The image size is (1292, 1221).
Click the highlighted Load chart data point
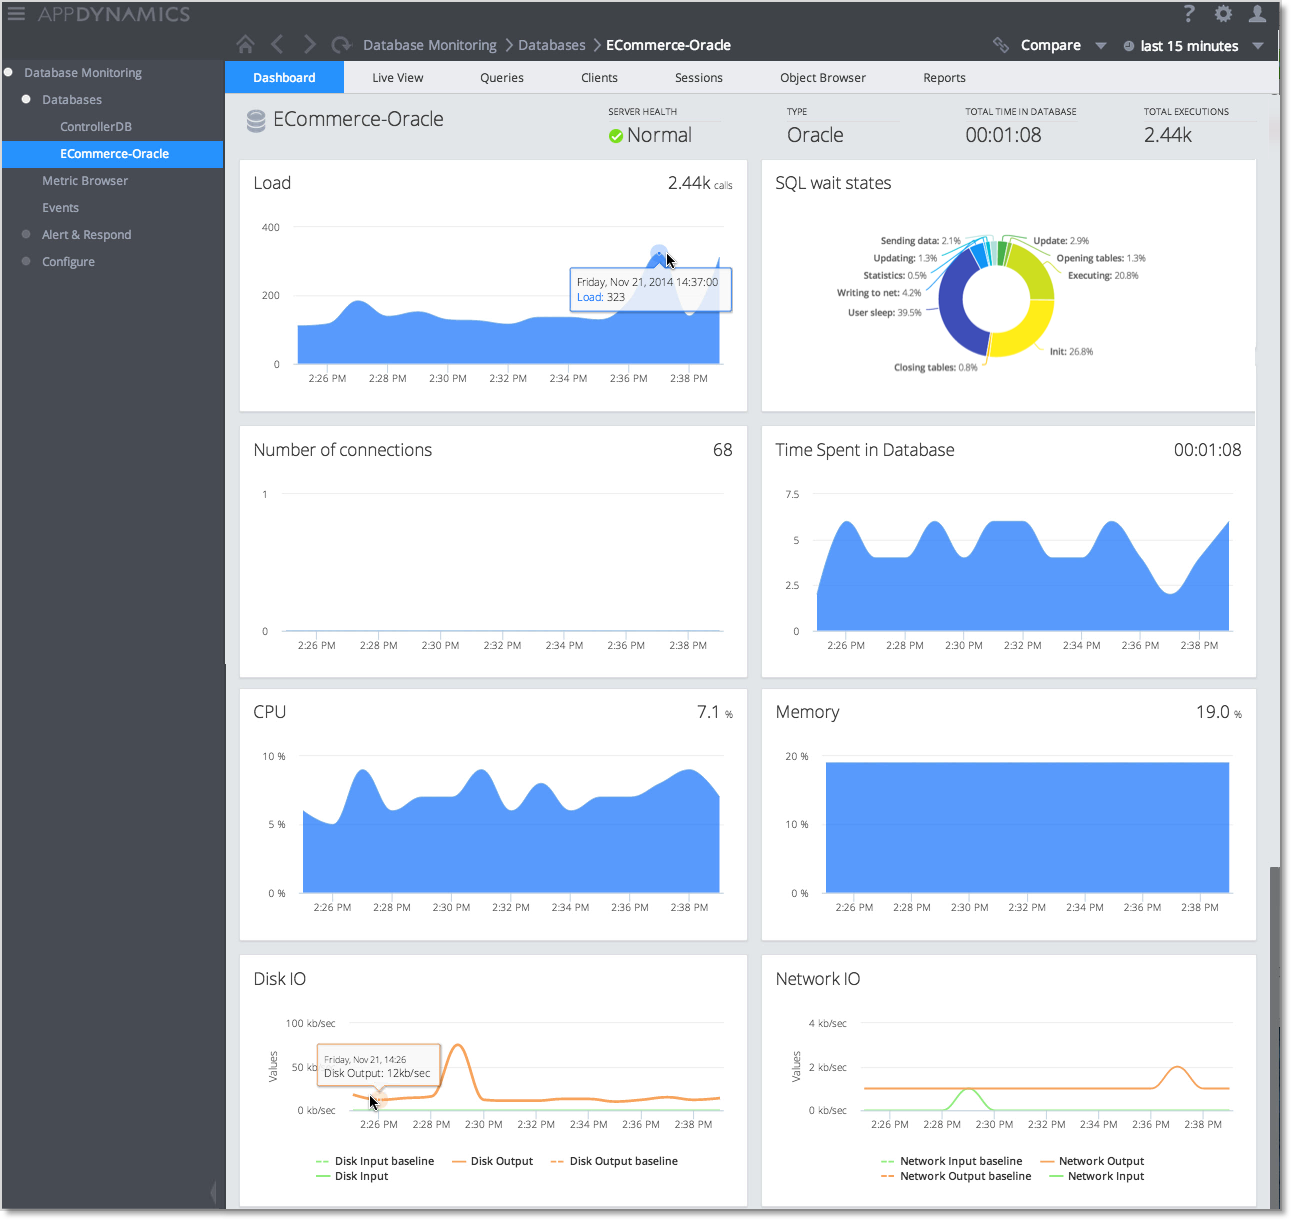coord(658,254)
